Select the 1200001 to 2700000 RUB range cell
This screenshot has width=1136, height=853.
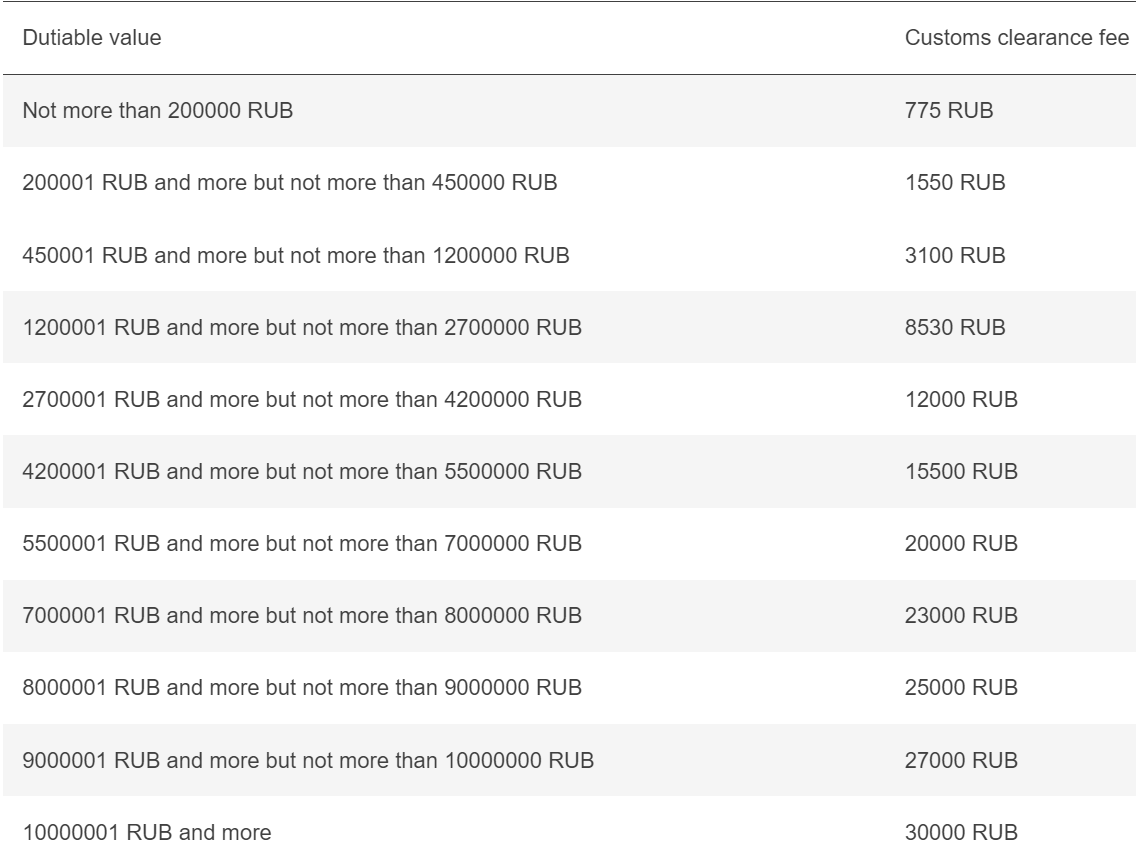pyautogui.click(x=299, y=327)
